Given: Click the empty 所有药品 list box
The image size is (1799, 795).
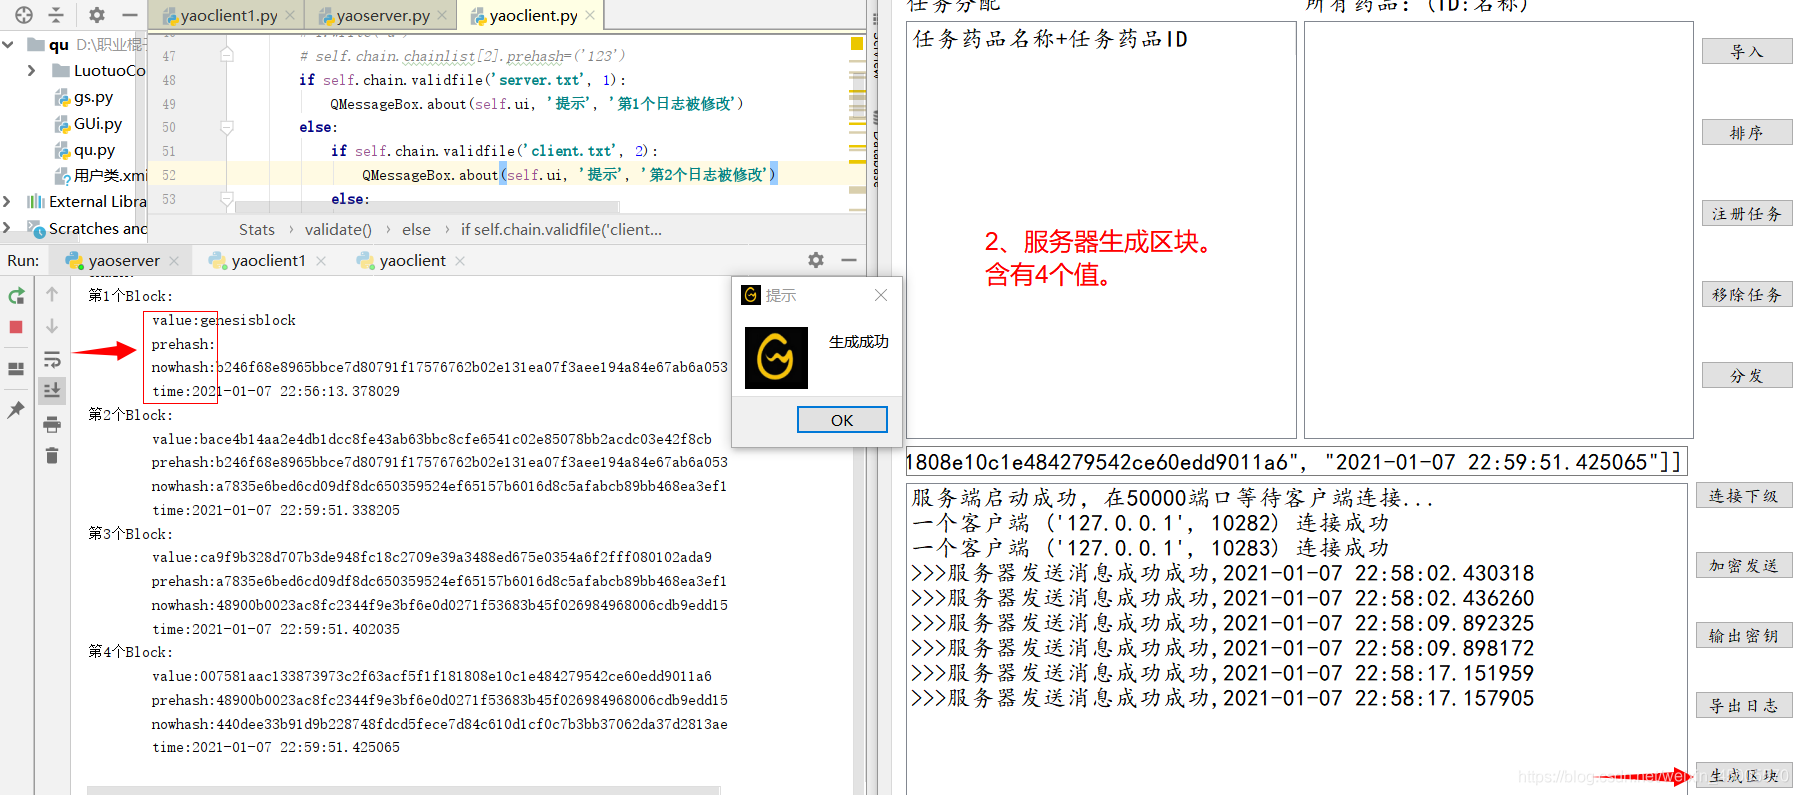Looking at the screenshot, I should pos(1498,230).
